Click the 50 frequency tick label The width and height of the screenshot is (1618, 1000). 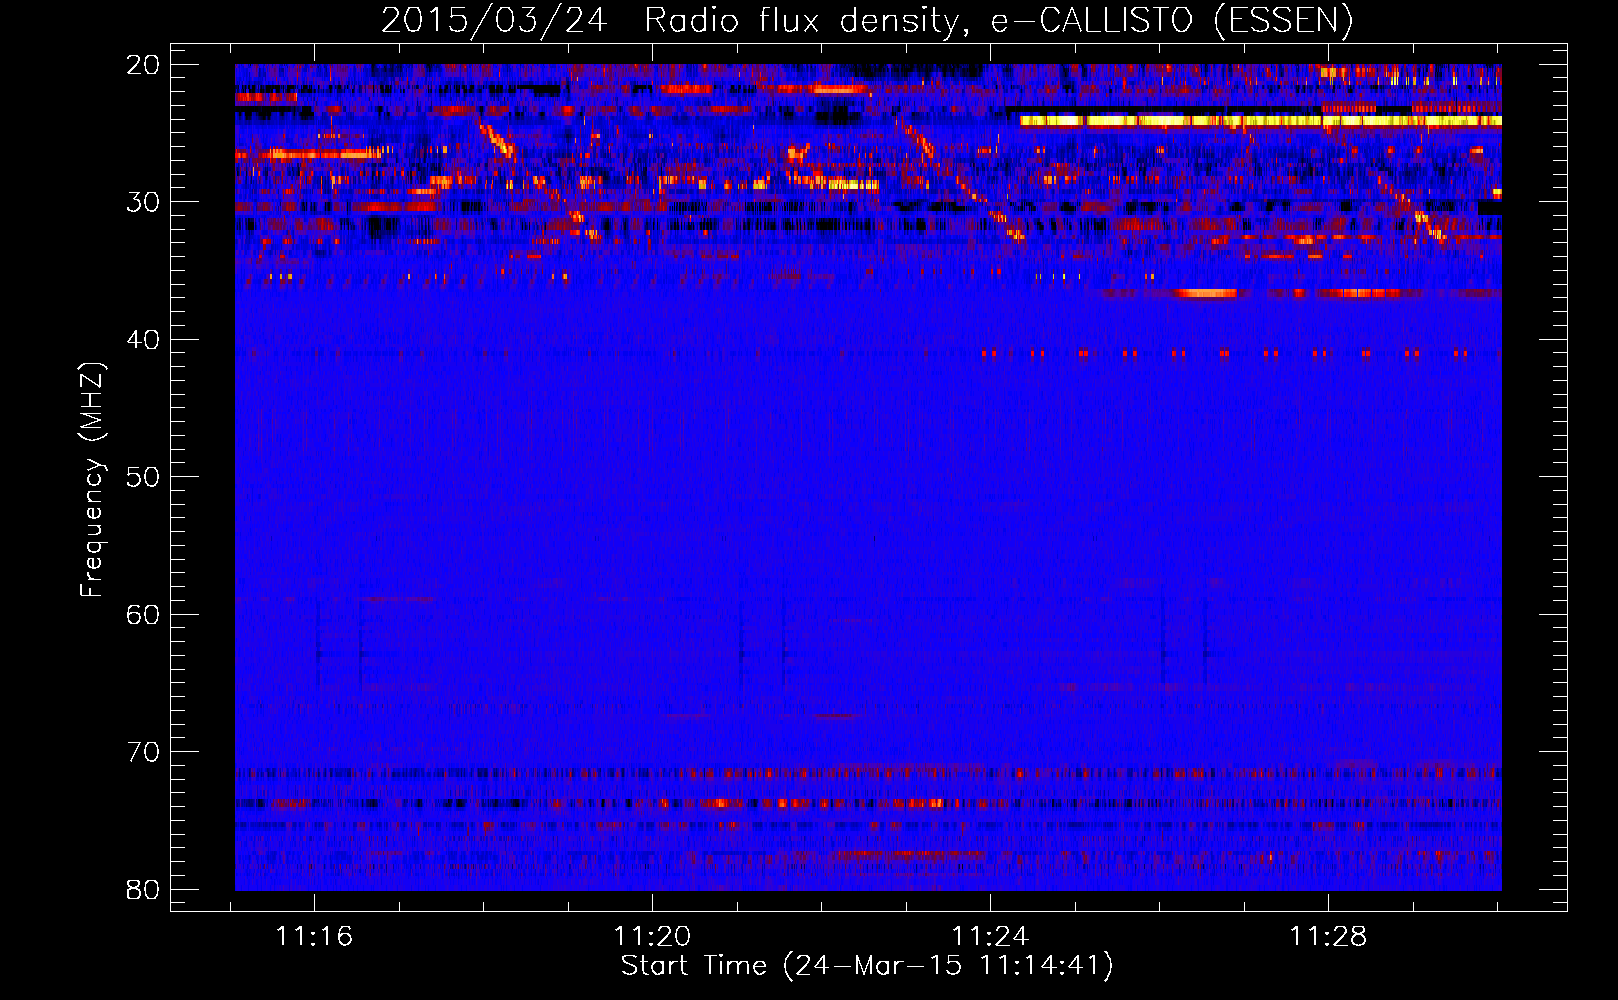[x=143, y=477]
